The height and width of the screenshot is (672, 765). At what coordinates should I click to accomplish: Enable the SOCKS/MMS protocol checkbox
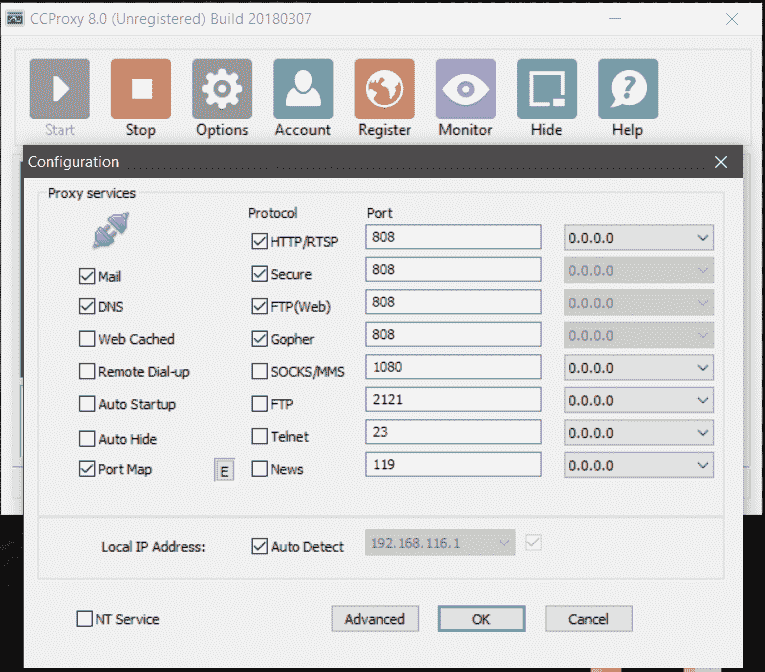[260, 371]
